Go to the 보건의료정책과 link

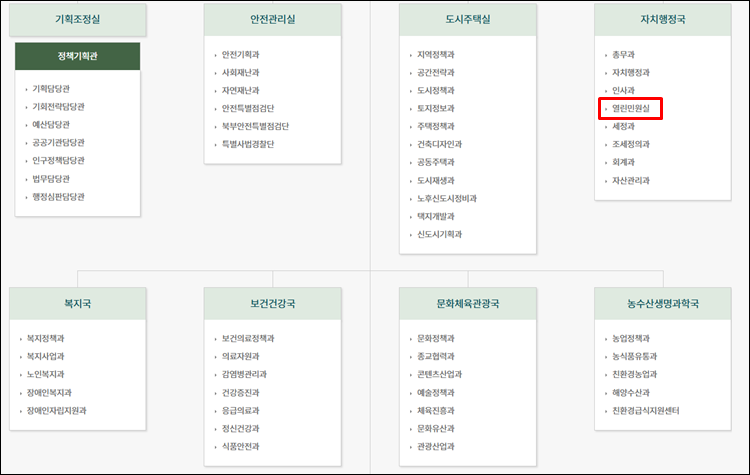(248, 339)
